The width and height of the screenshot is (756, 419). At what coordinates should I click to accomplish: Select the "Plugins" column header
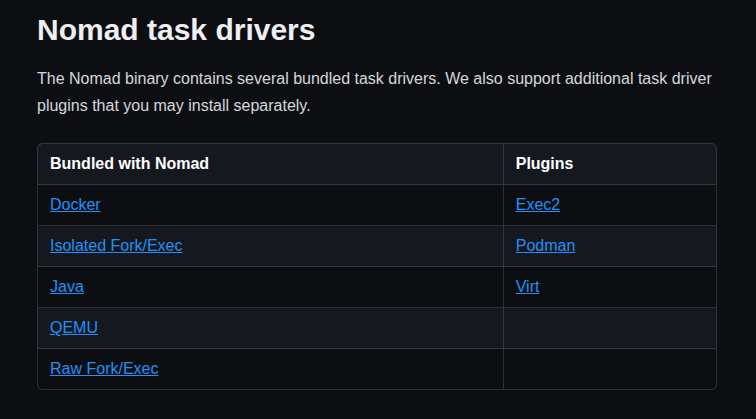pyautogui.click(x=544, y=163)
